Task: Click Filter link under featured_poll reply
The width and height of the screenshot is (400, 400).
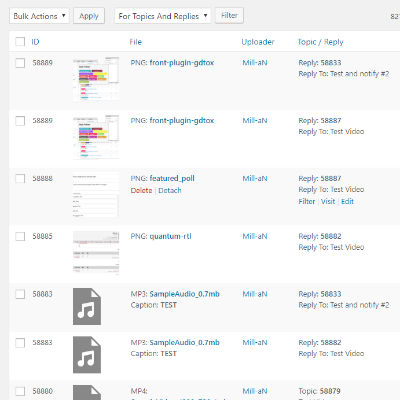Action: [x=307, y=201]
